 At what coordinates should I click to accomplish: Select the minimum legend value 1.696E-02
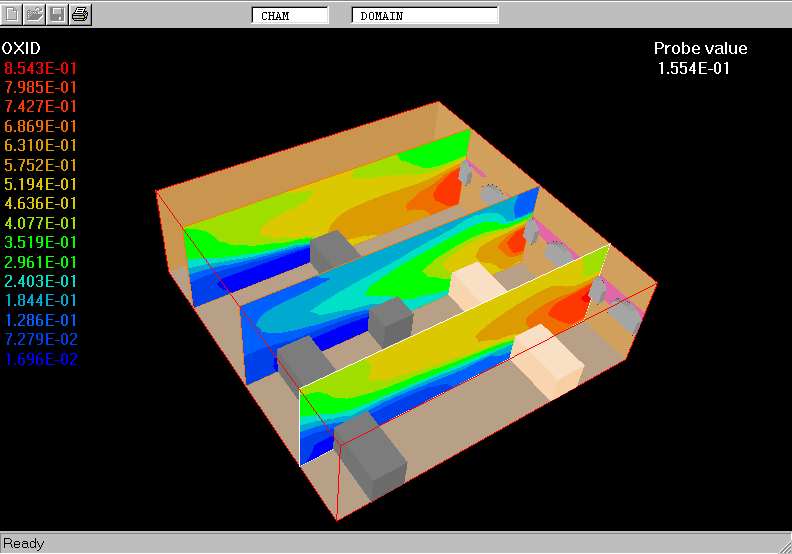click(41, 359)
